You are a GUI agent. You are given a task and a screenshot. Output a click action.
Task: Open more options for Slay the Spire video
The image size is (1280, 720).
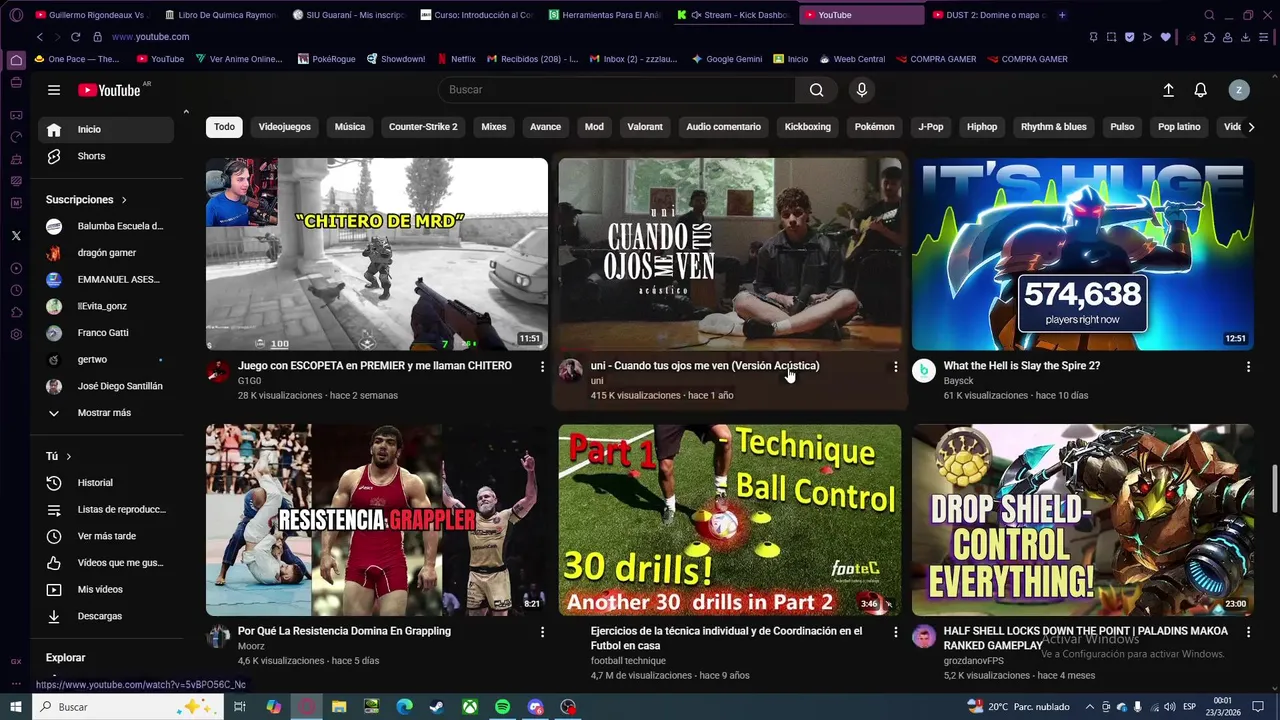click(x=1248, y=367)
